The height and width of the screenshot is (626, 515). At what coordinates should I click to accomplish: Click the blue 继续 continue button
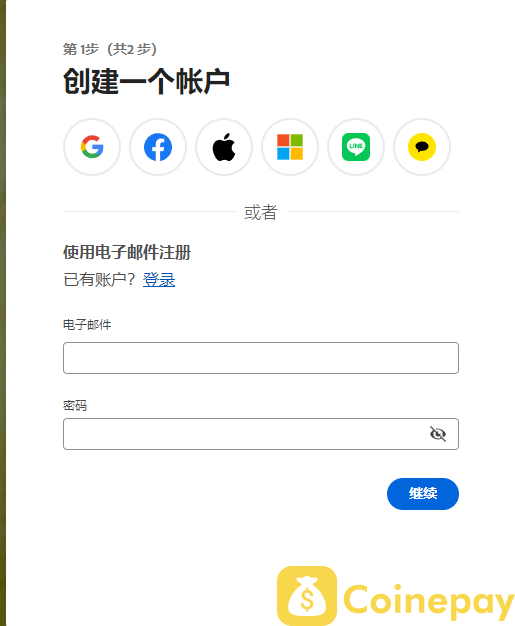[423, 494]
